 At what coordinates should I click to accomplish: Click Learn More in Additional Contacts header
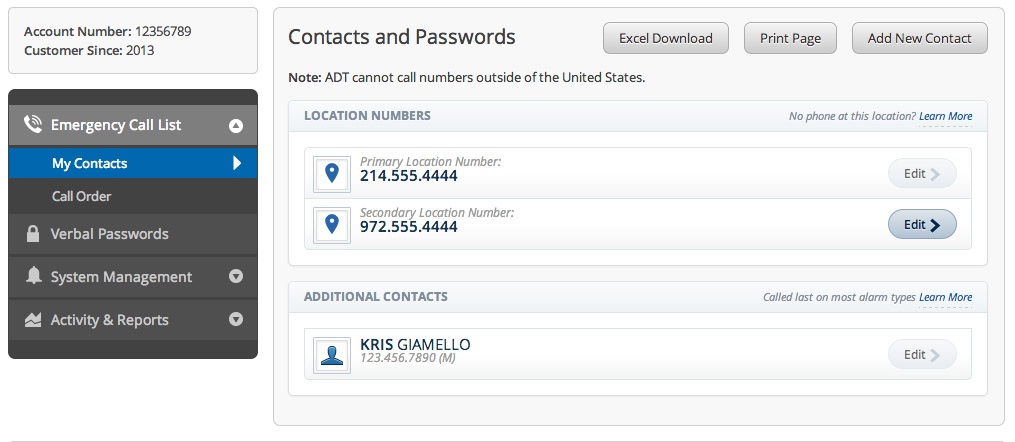point(945,297)
